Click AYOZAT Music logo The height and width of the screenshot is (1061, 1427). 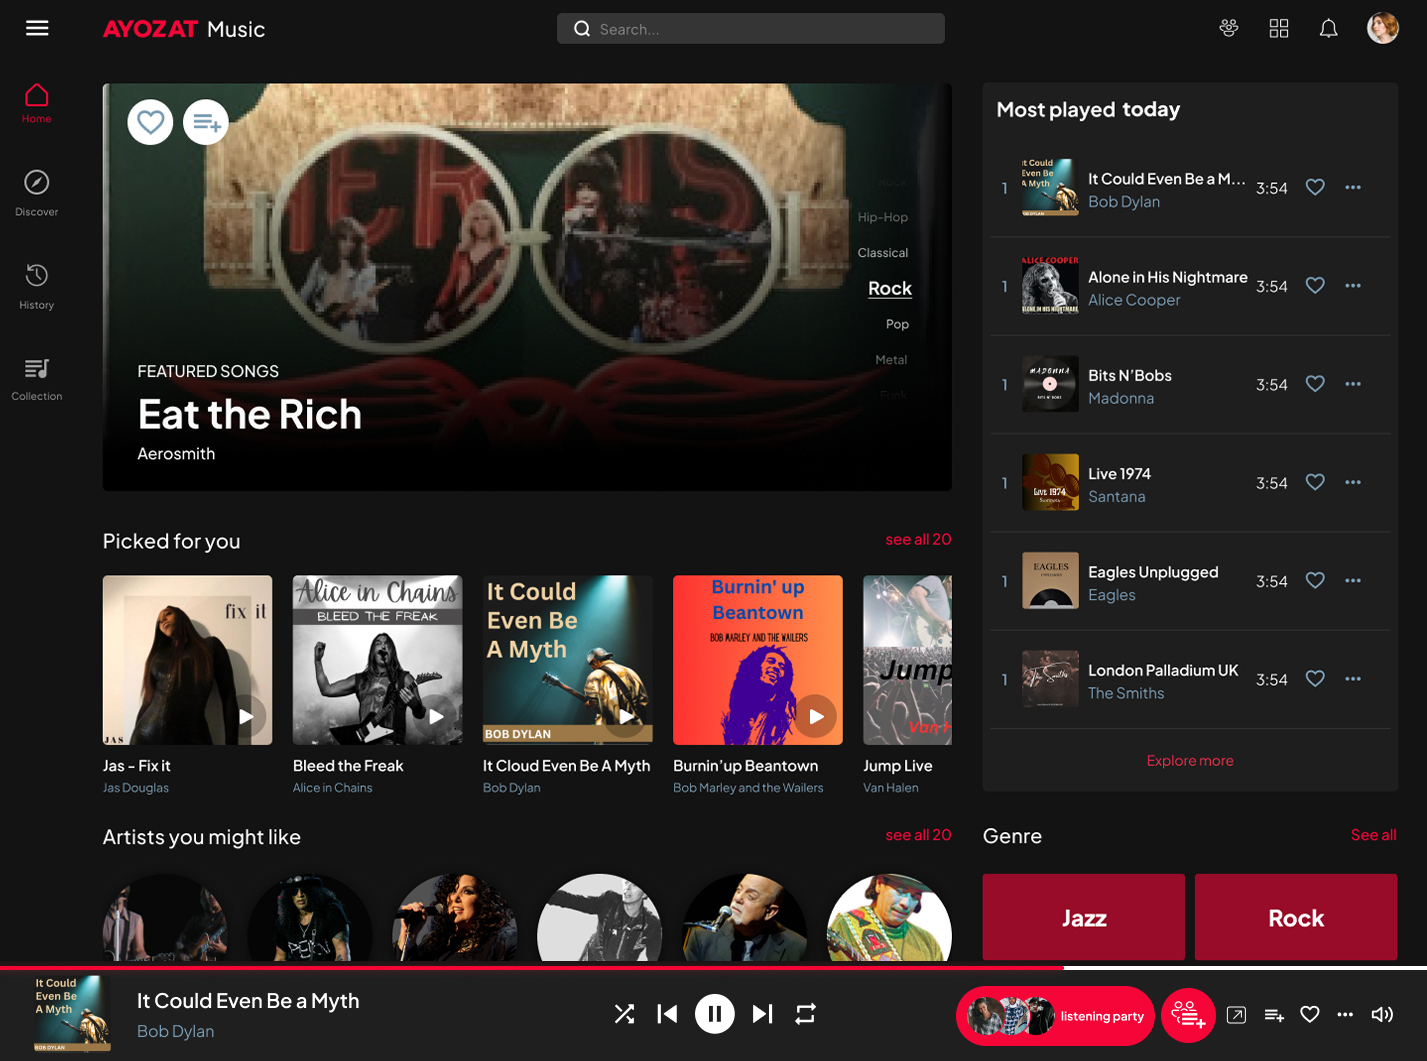(x=184, y=29)
